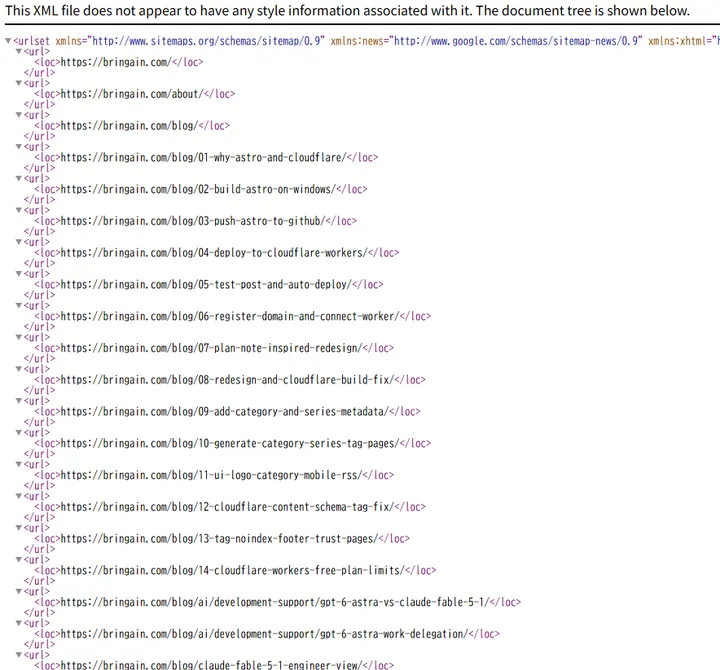The height and width of the screenshot is (670, 720).
Task: Collapse url node for 12-cloudflare-content-schema-tag-fix
Action: (19, 496)
